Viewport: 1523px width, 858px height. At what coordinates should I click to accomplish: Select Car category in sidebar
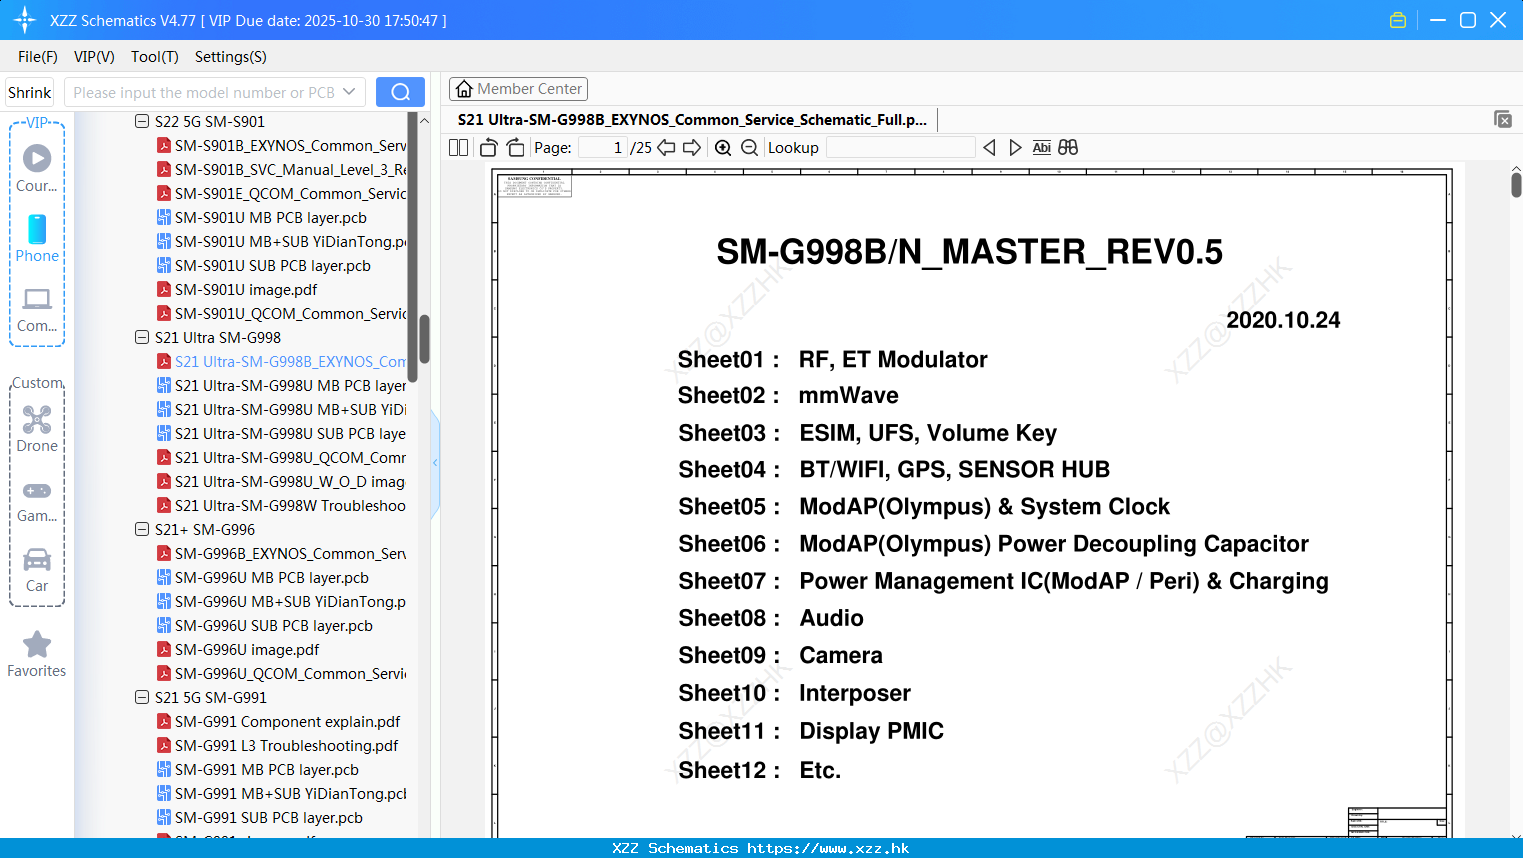tap(37, 570)
